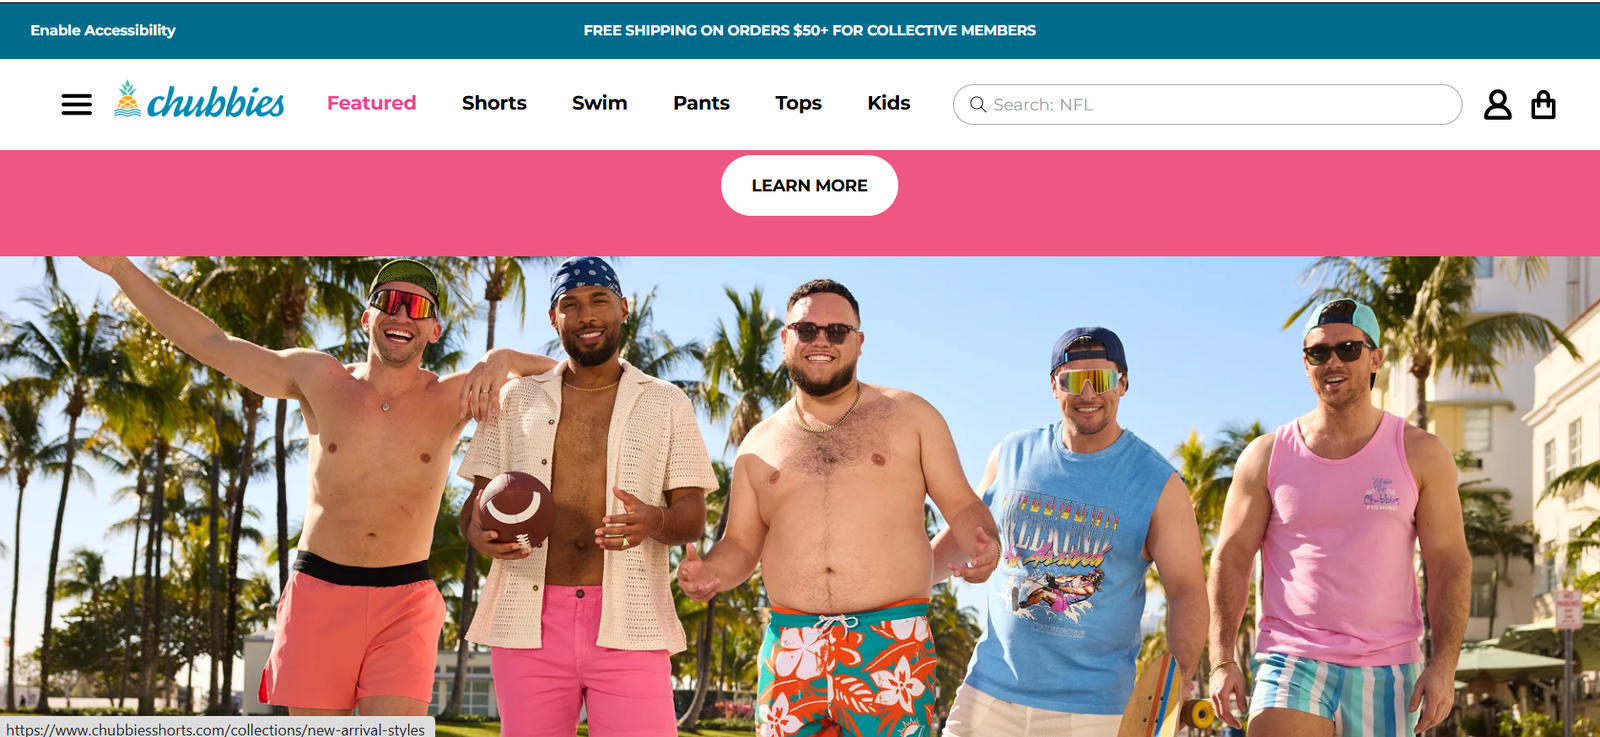Viewport: 1600px width, 737px height.
Task: Go to homepage via chubbies wordmark
Action: (x=216, y=101)
